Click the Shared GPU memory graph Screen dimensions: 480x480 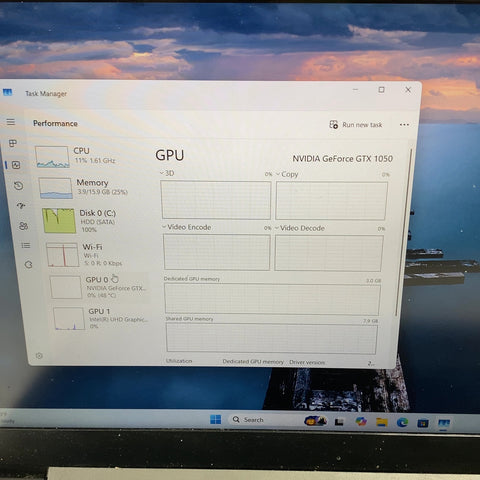coord(272,338)
